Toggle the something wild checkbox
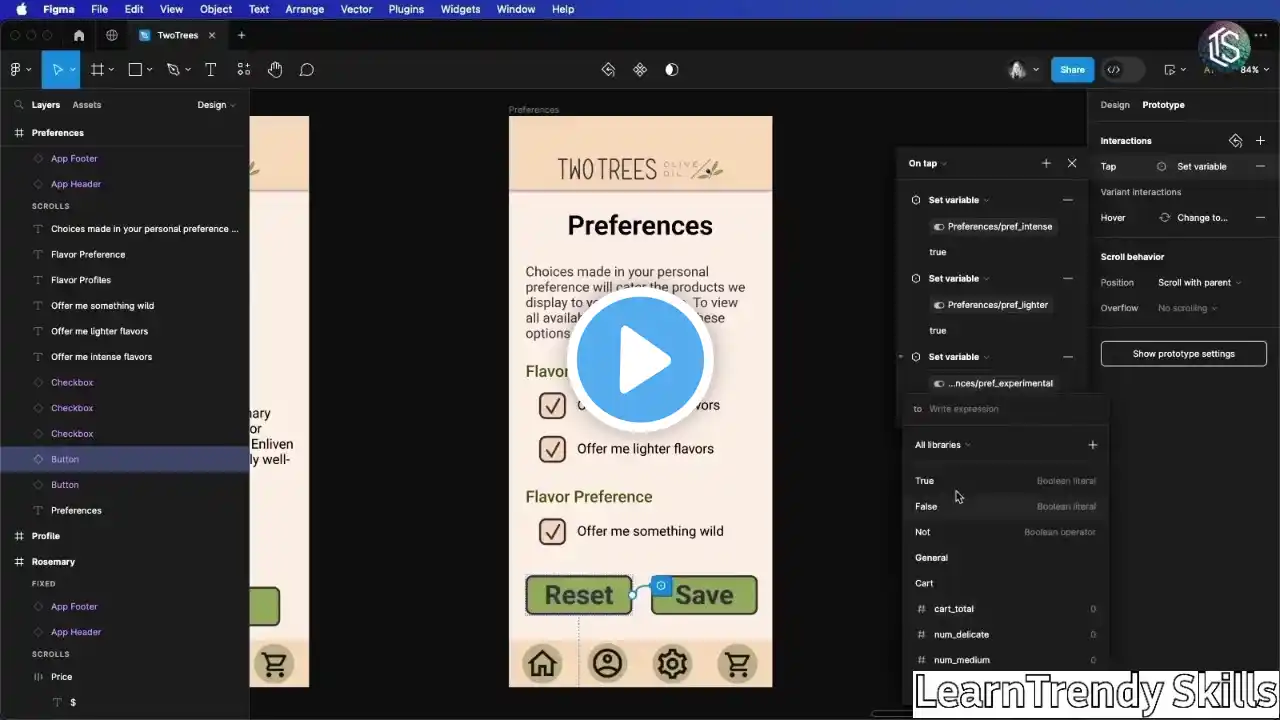Image resolution: width=1280 pixels, height=720 pixels. [x=552, y=531]
